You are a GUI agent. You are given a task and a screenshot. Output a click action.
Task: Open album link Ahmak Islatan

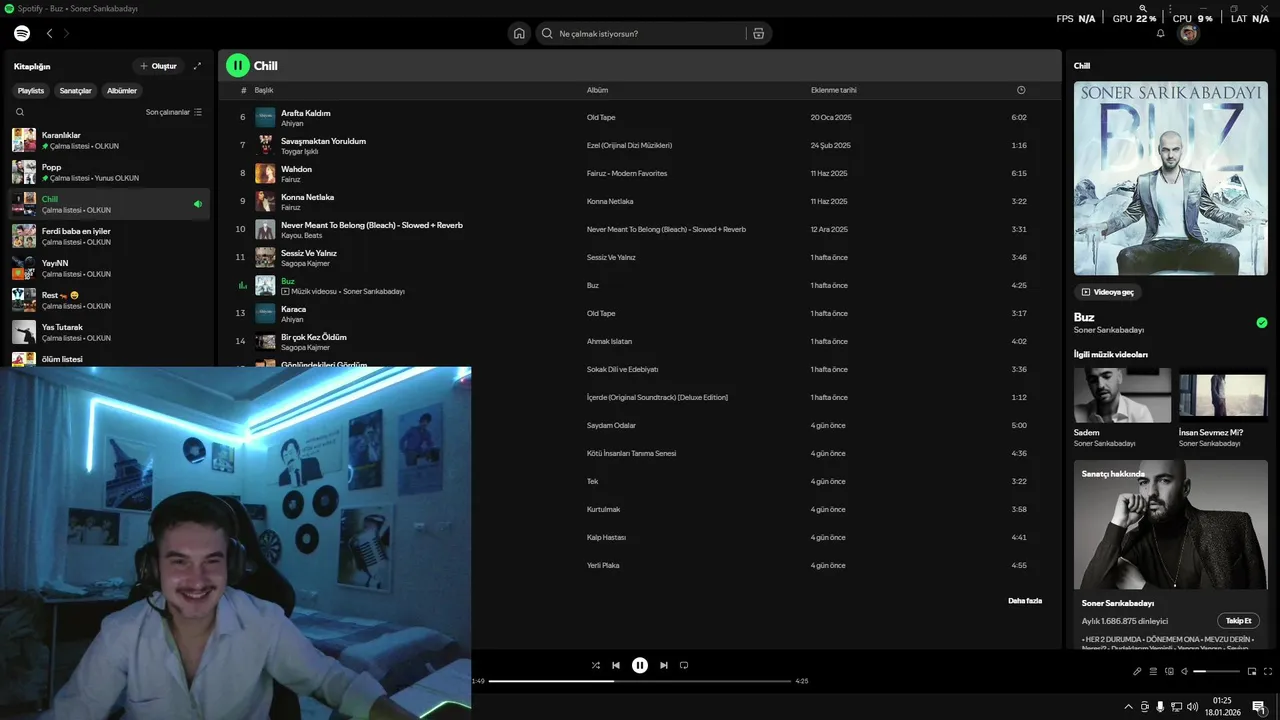(609, 341)
